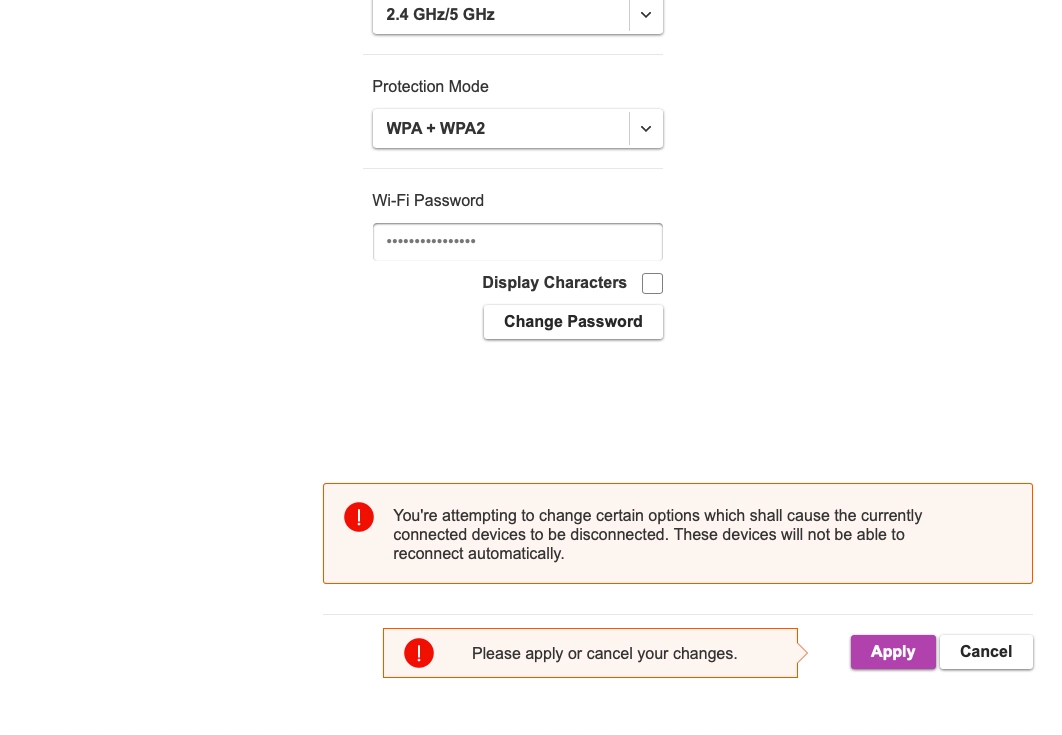Click "Please apply or cancel your changes" text
1062x735 pixels.
(x=604, y=654)
